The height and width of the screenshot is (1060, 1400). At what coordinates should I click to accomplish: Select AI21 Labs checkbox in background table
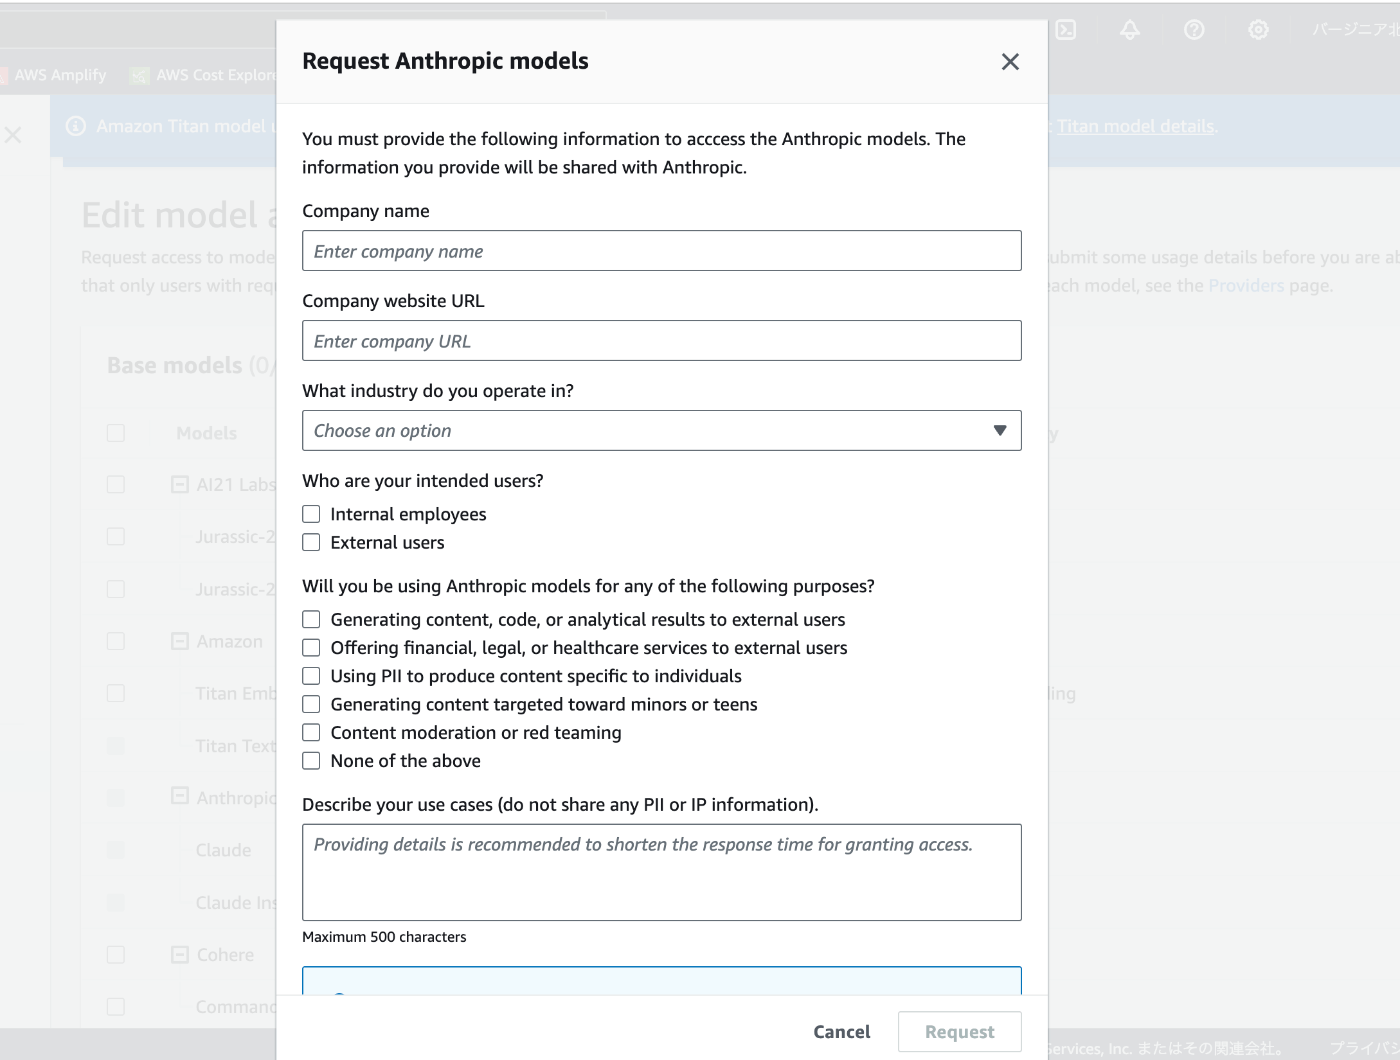116,484
